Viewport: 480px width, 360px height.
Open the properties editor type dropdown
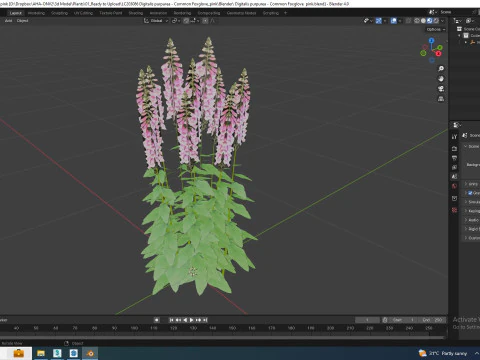[457, 125]
